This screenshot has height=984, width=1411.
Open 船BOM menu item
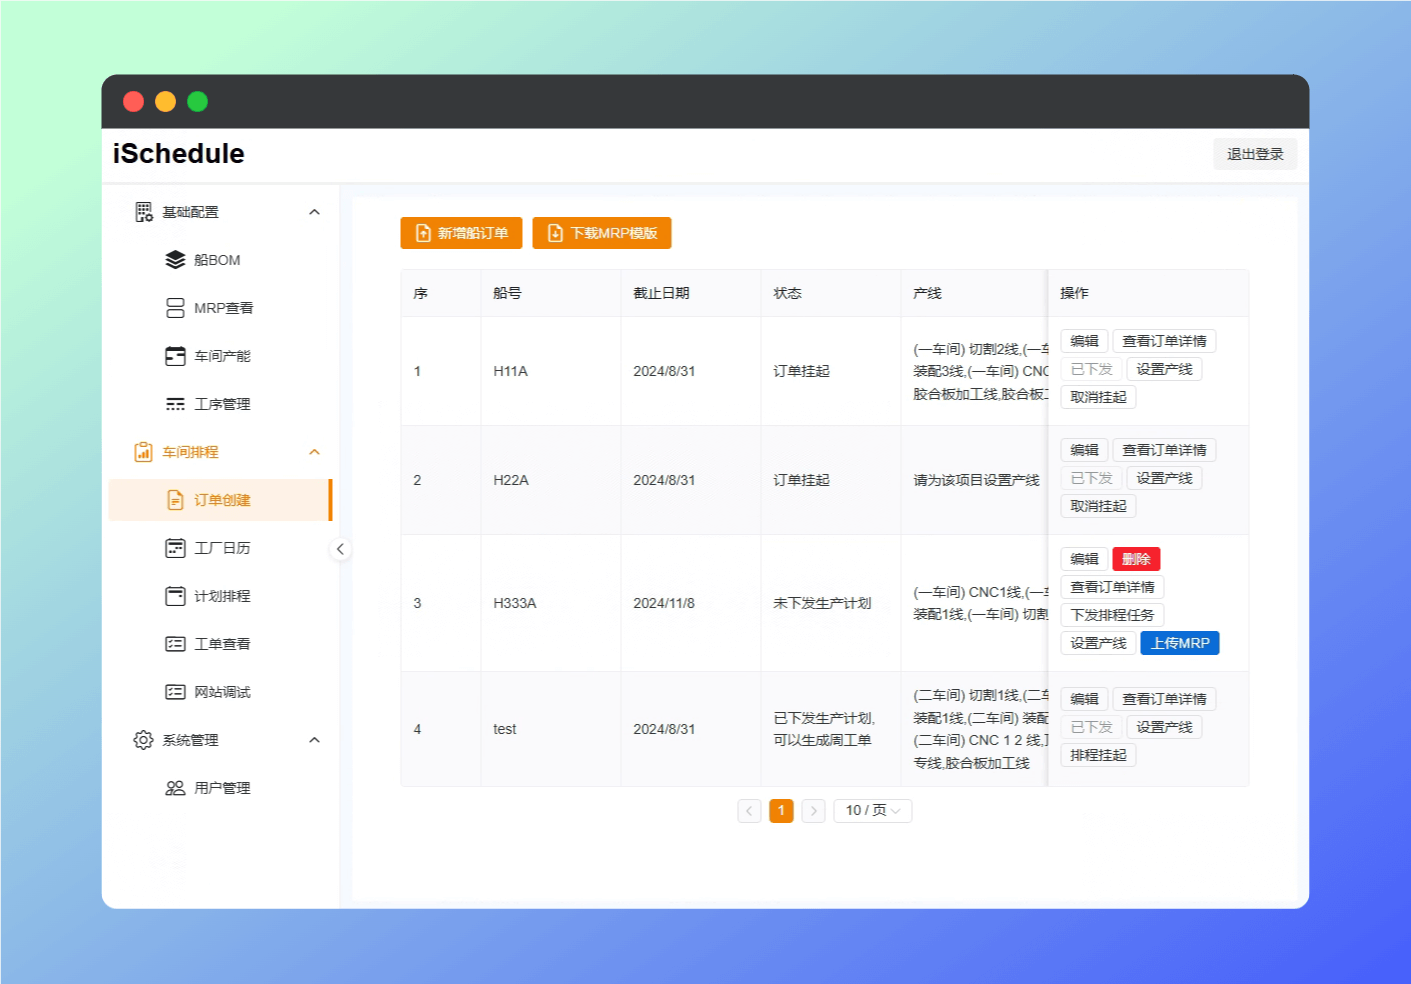(x=220, y=260)
